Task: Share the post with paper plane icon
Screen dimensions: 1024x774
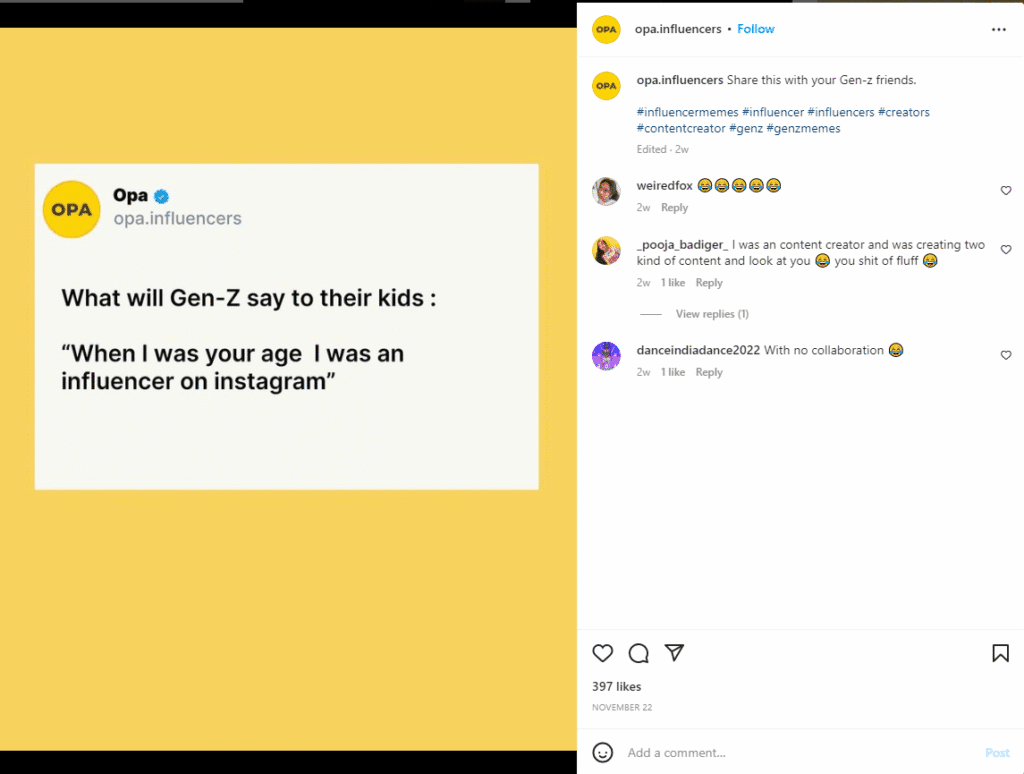Action: pos(675,652)
